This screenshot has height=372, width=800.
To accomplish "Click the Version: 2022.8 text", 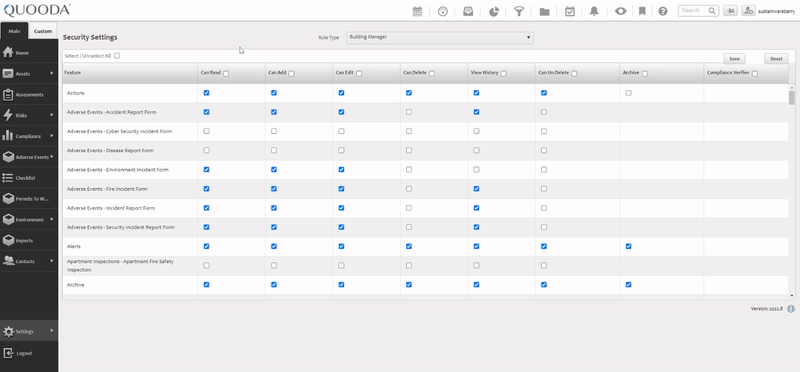I will [767, 309].
